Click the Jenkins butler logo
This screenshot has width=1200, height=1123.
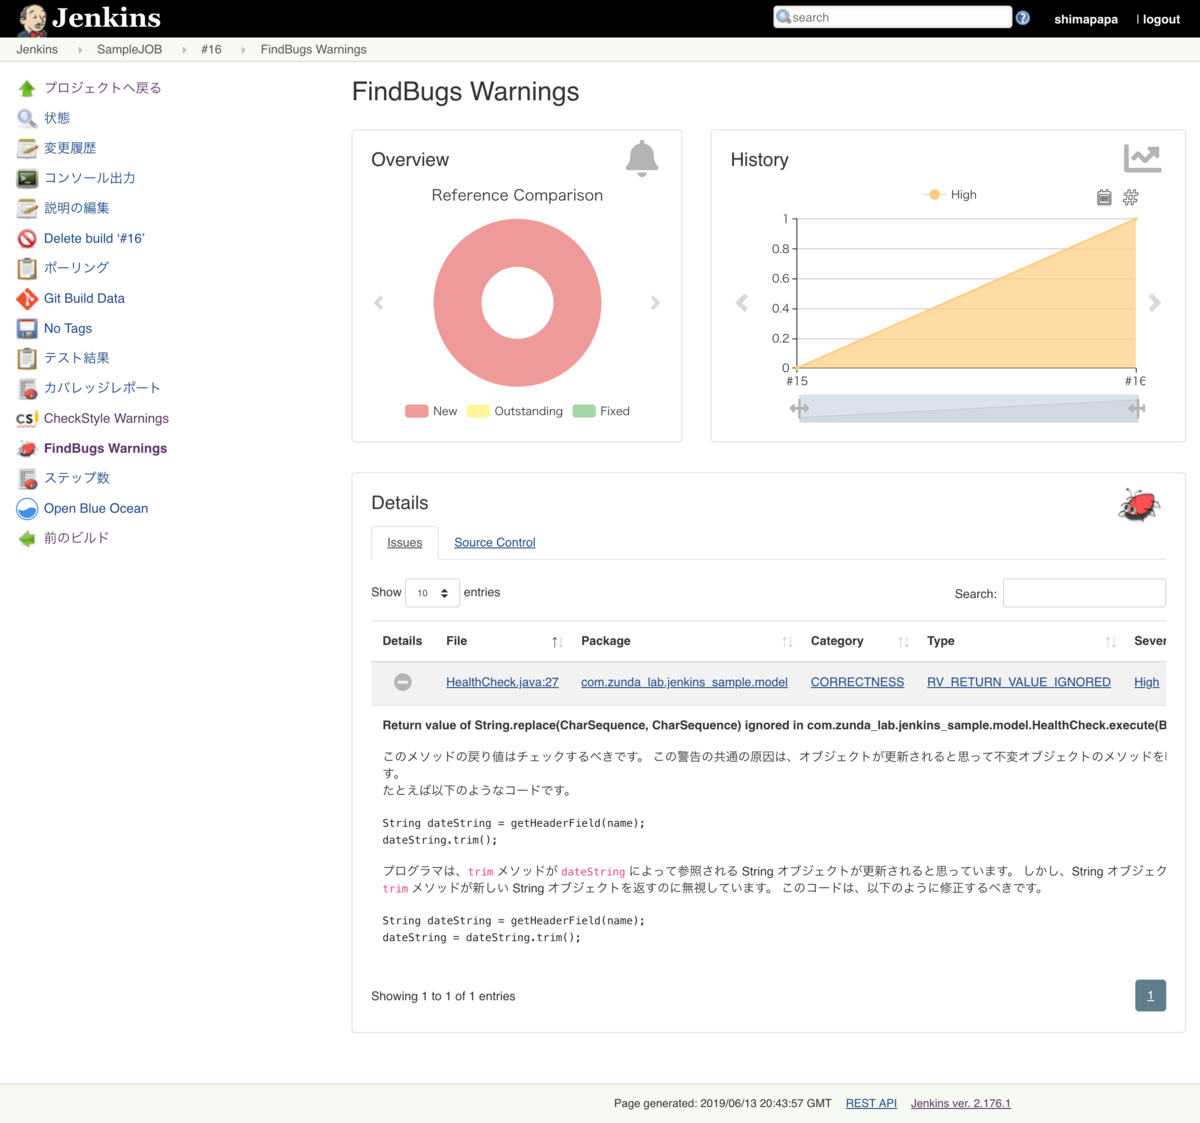(32, 19)
